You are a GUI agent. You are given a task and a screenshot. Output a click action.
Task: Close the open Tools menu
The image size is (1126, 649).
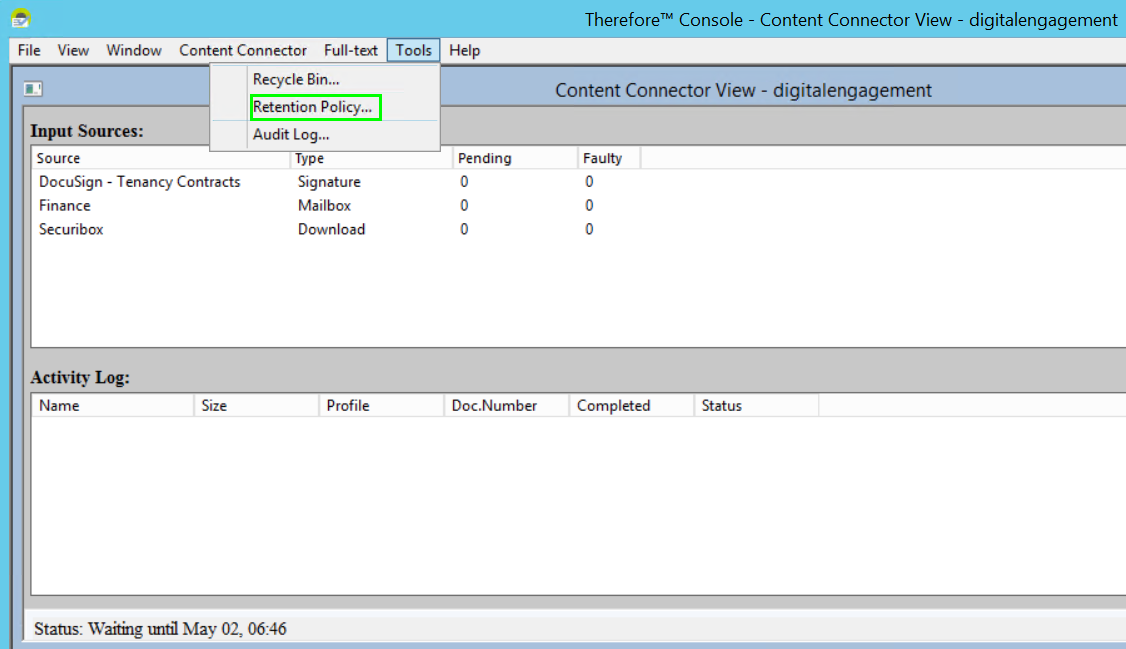point(414,50)
